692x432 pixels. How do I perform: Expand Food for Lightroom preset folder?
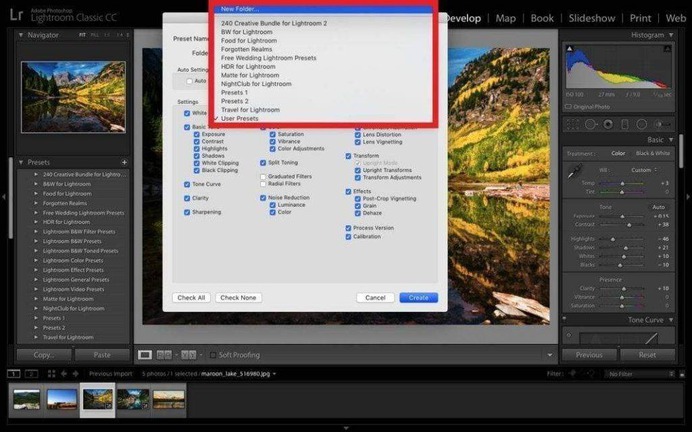(x=36, y=193)
